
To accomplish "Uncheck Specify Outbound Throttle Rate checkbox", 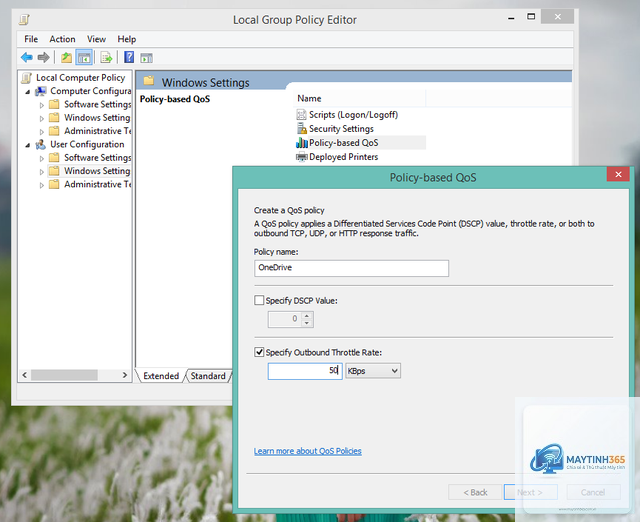I will (259, 352).
